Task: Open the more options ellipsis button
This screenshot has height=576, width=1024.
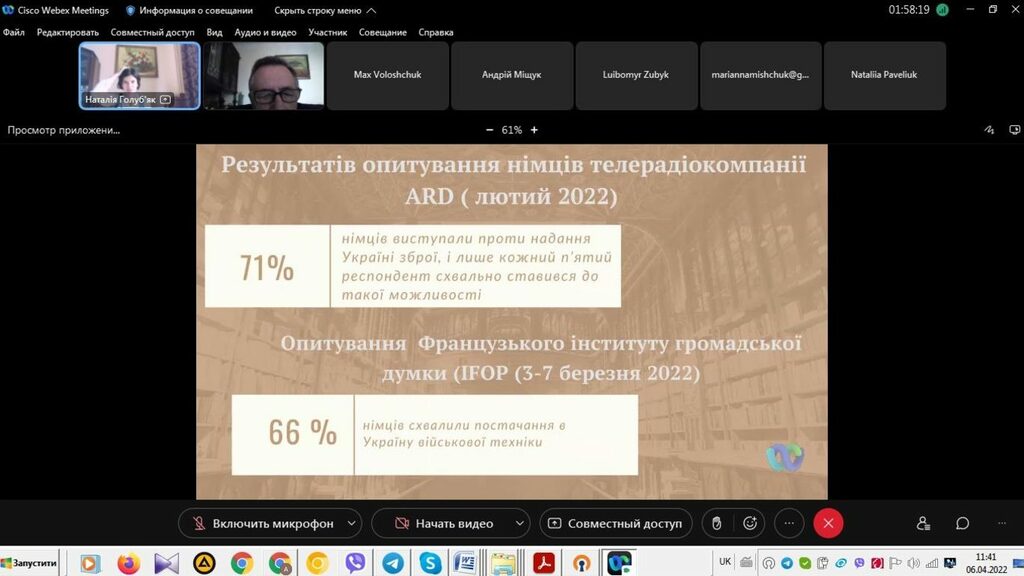Action: (x=789, y=523)
